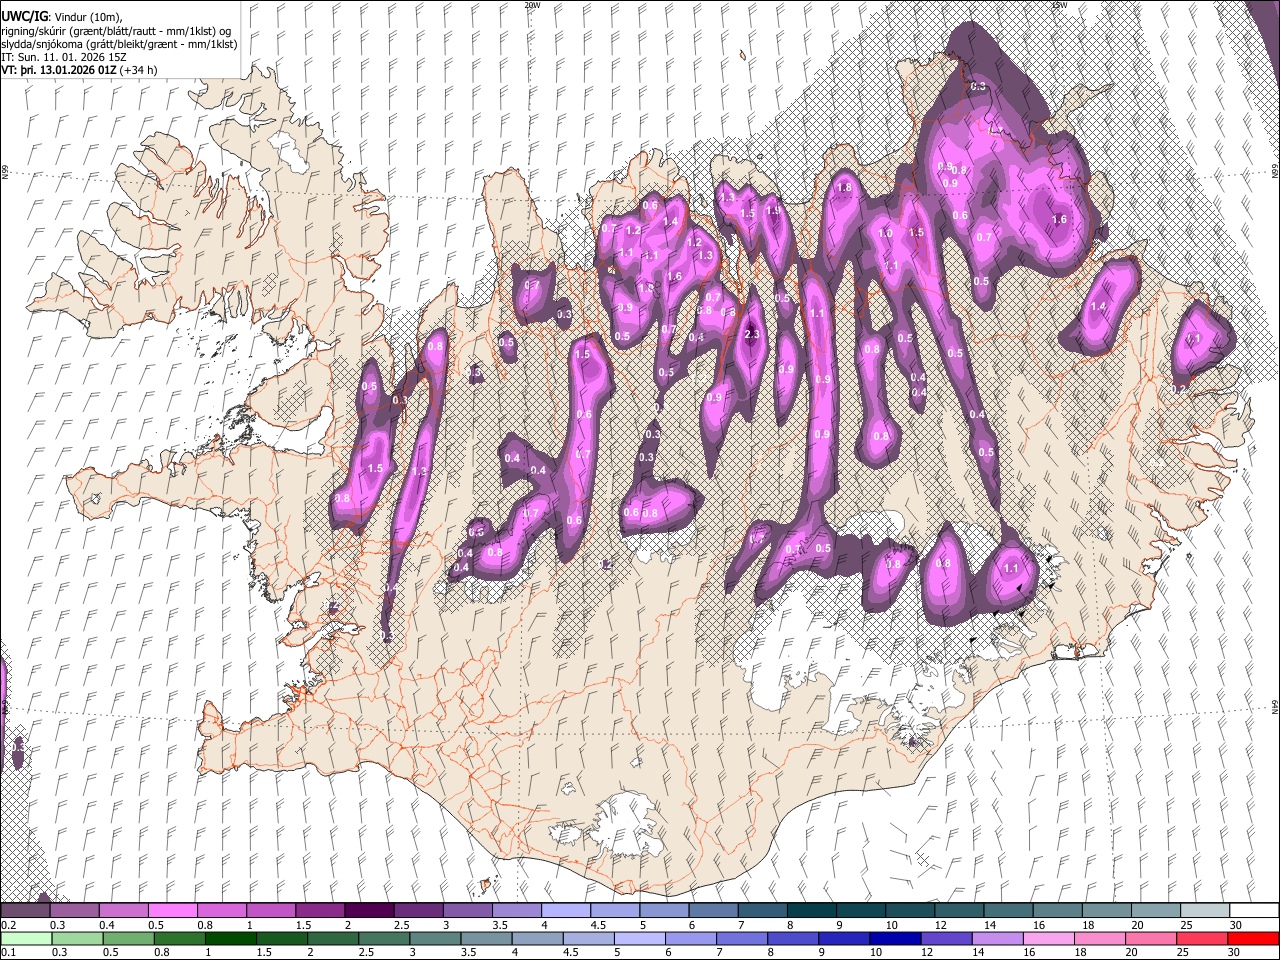Select the top legend row swatch labeled 2
This screenshot has height=960, width=1280.
click(369, 911)
